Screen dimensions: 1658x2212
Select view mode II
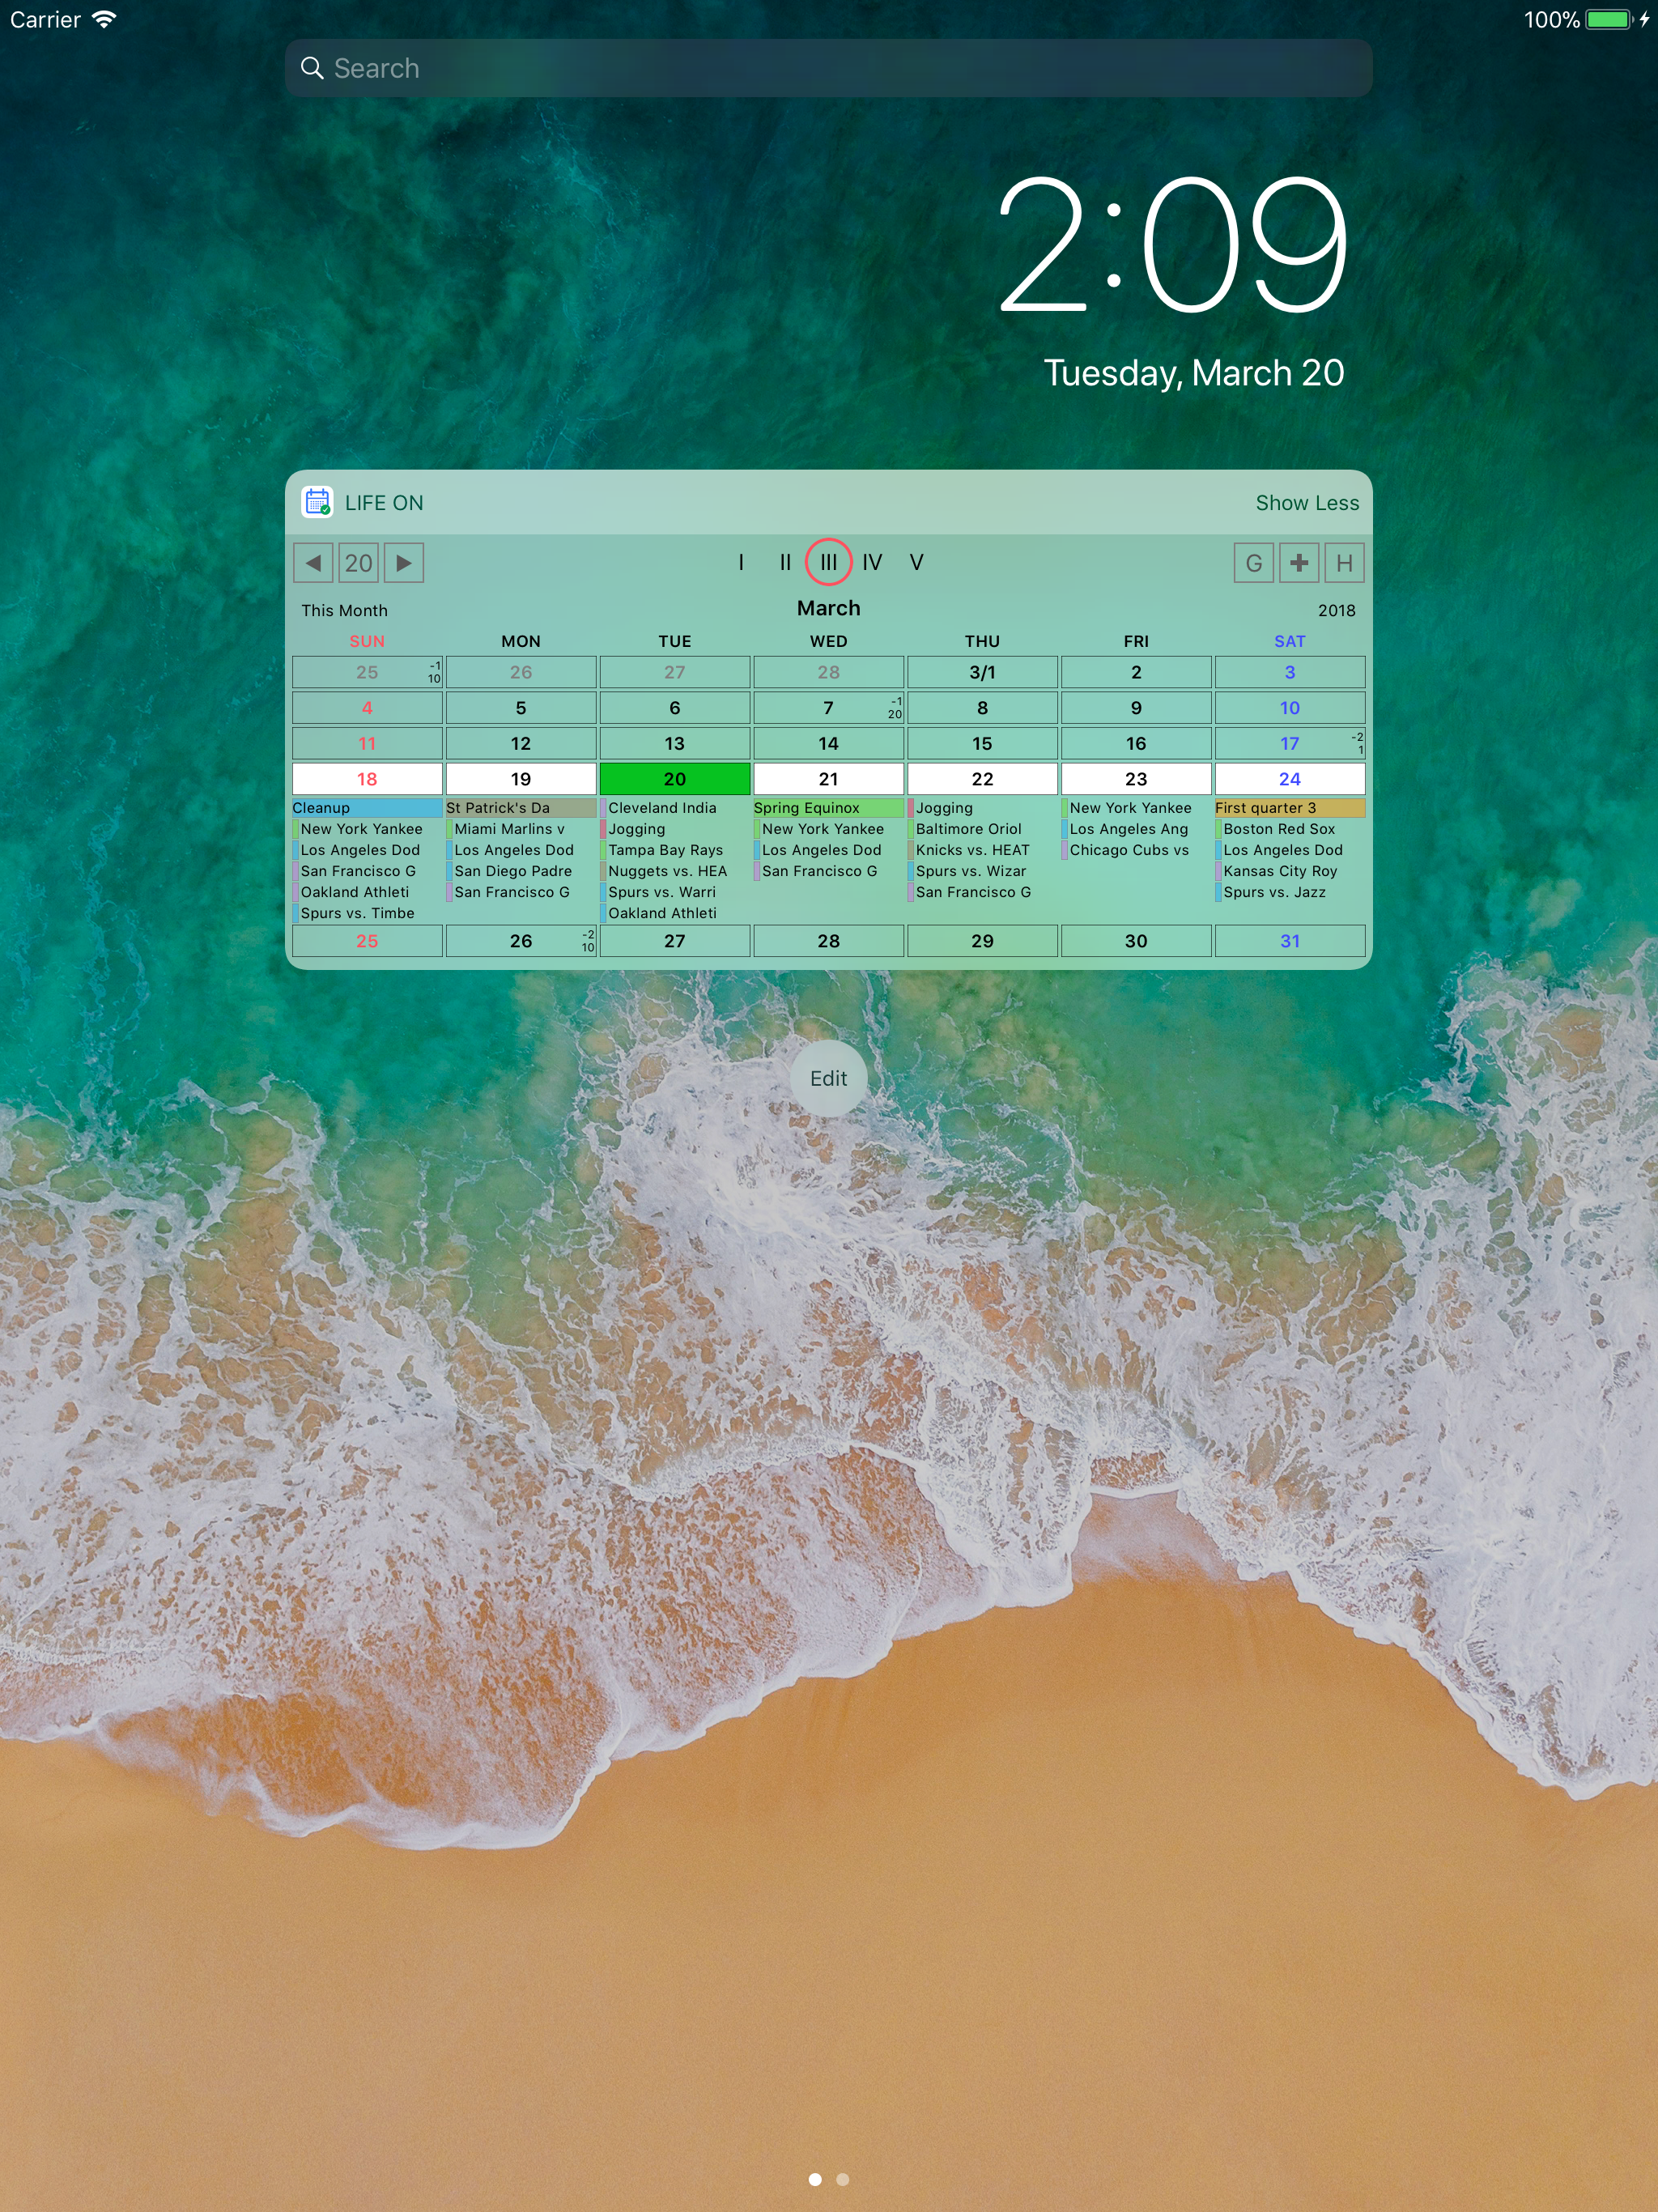(785, 563)
